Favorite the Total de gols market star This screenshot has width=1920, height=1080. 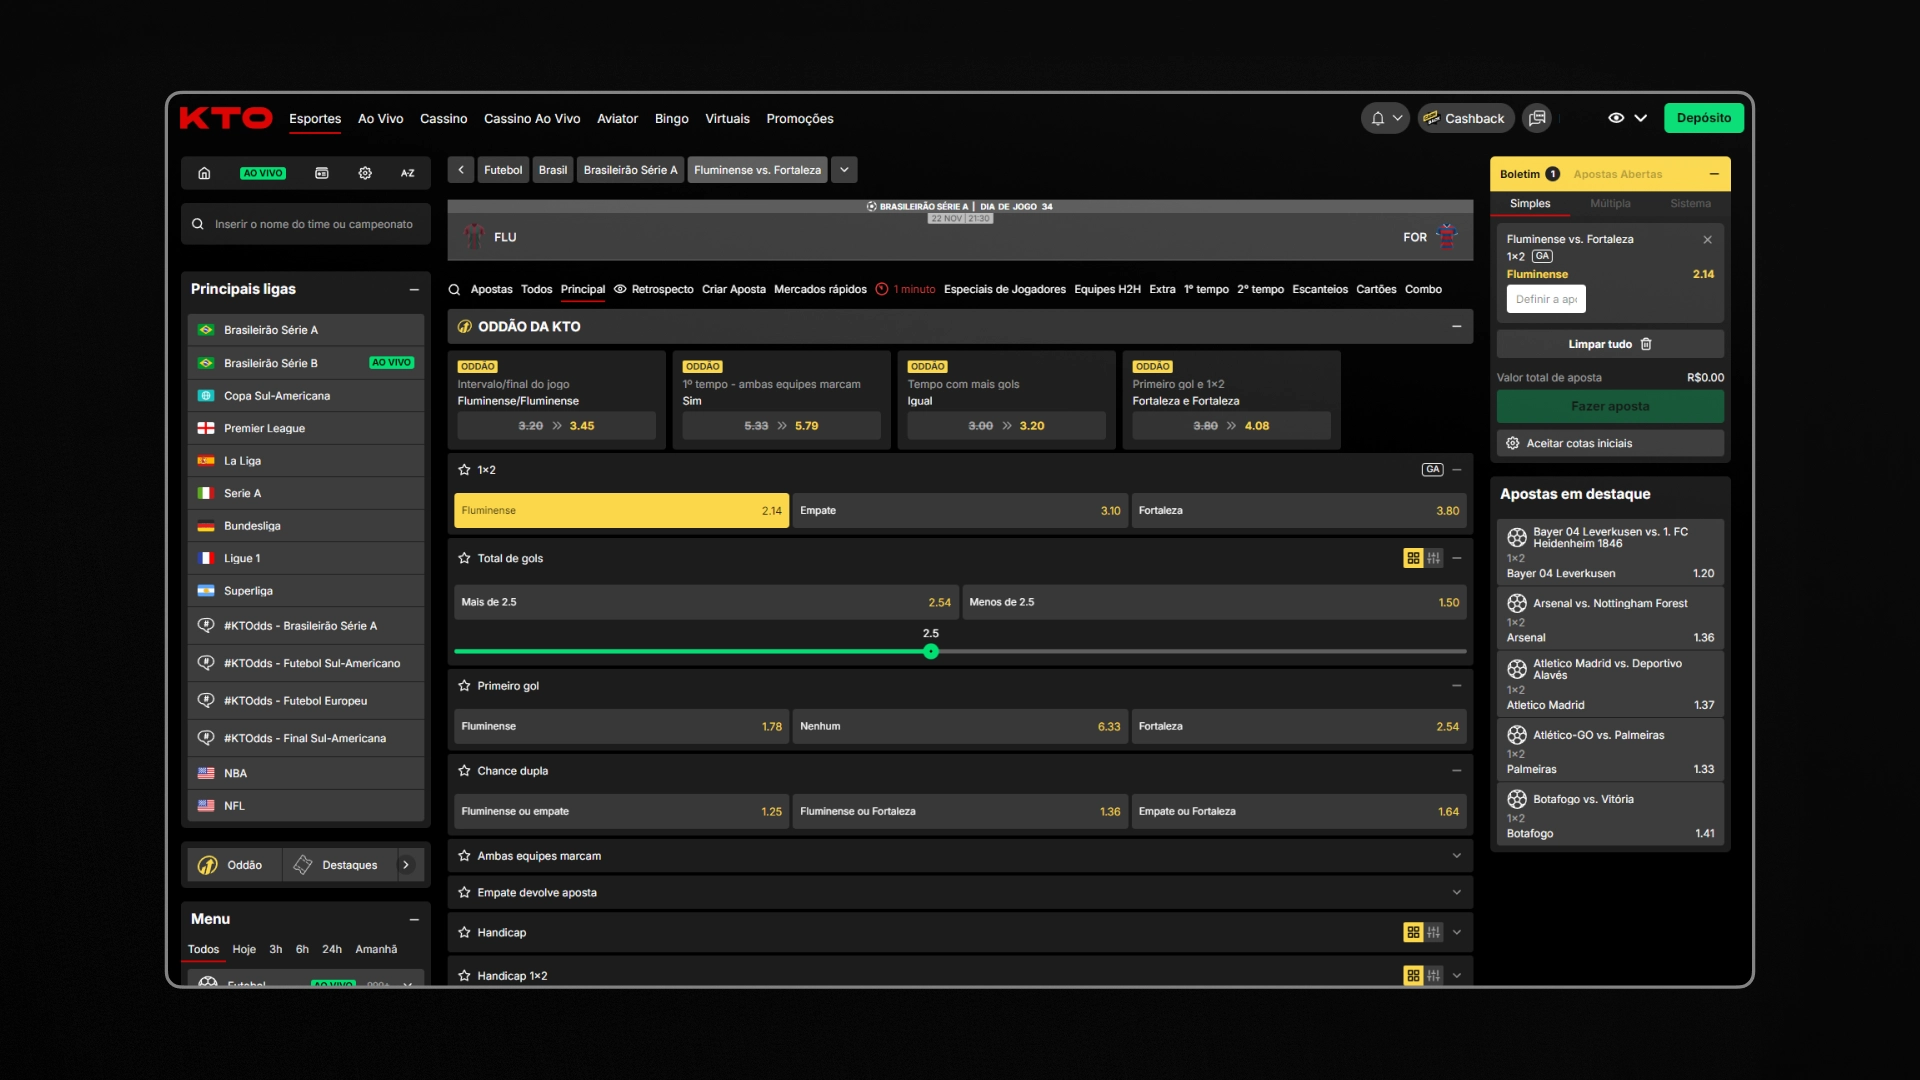(464, 558)
